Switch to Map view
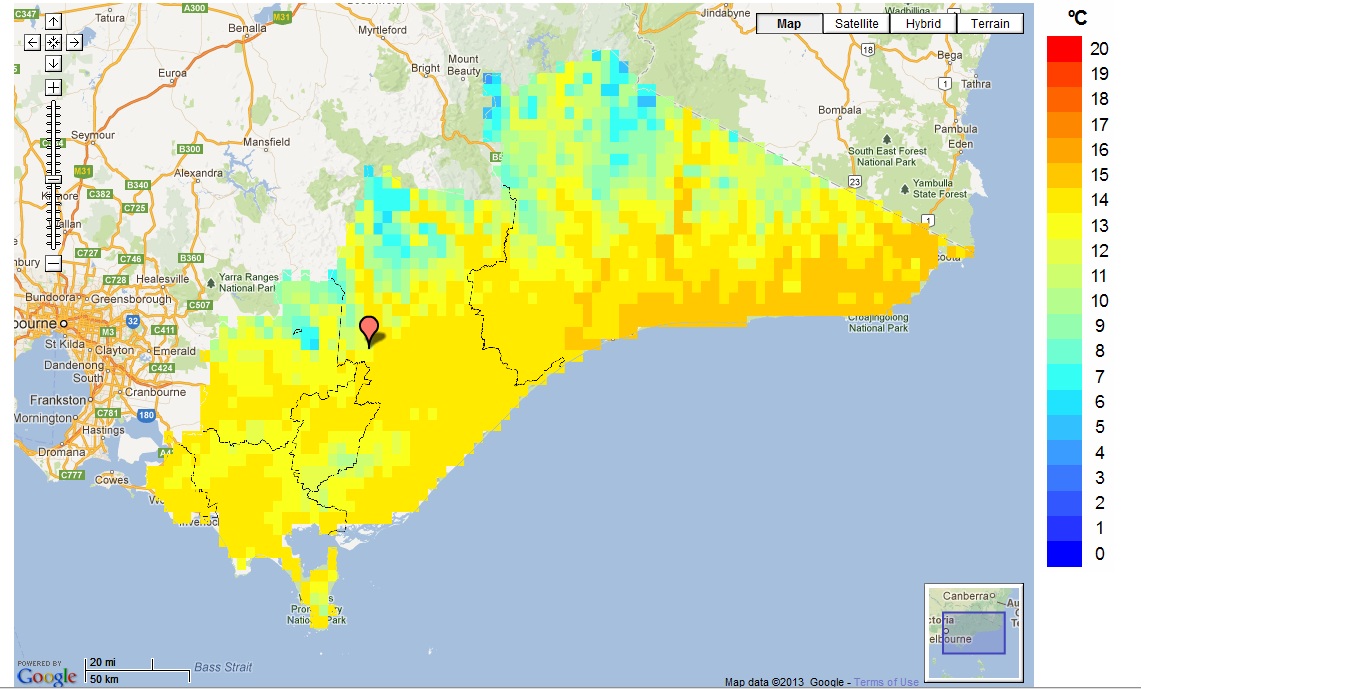Image resolution: width=1360 pixels, height=689 pixels. pyautogui.click(x=789, y=24)
